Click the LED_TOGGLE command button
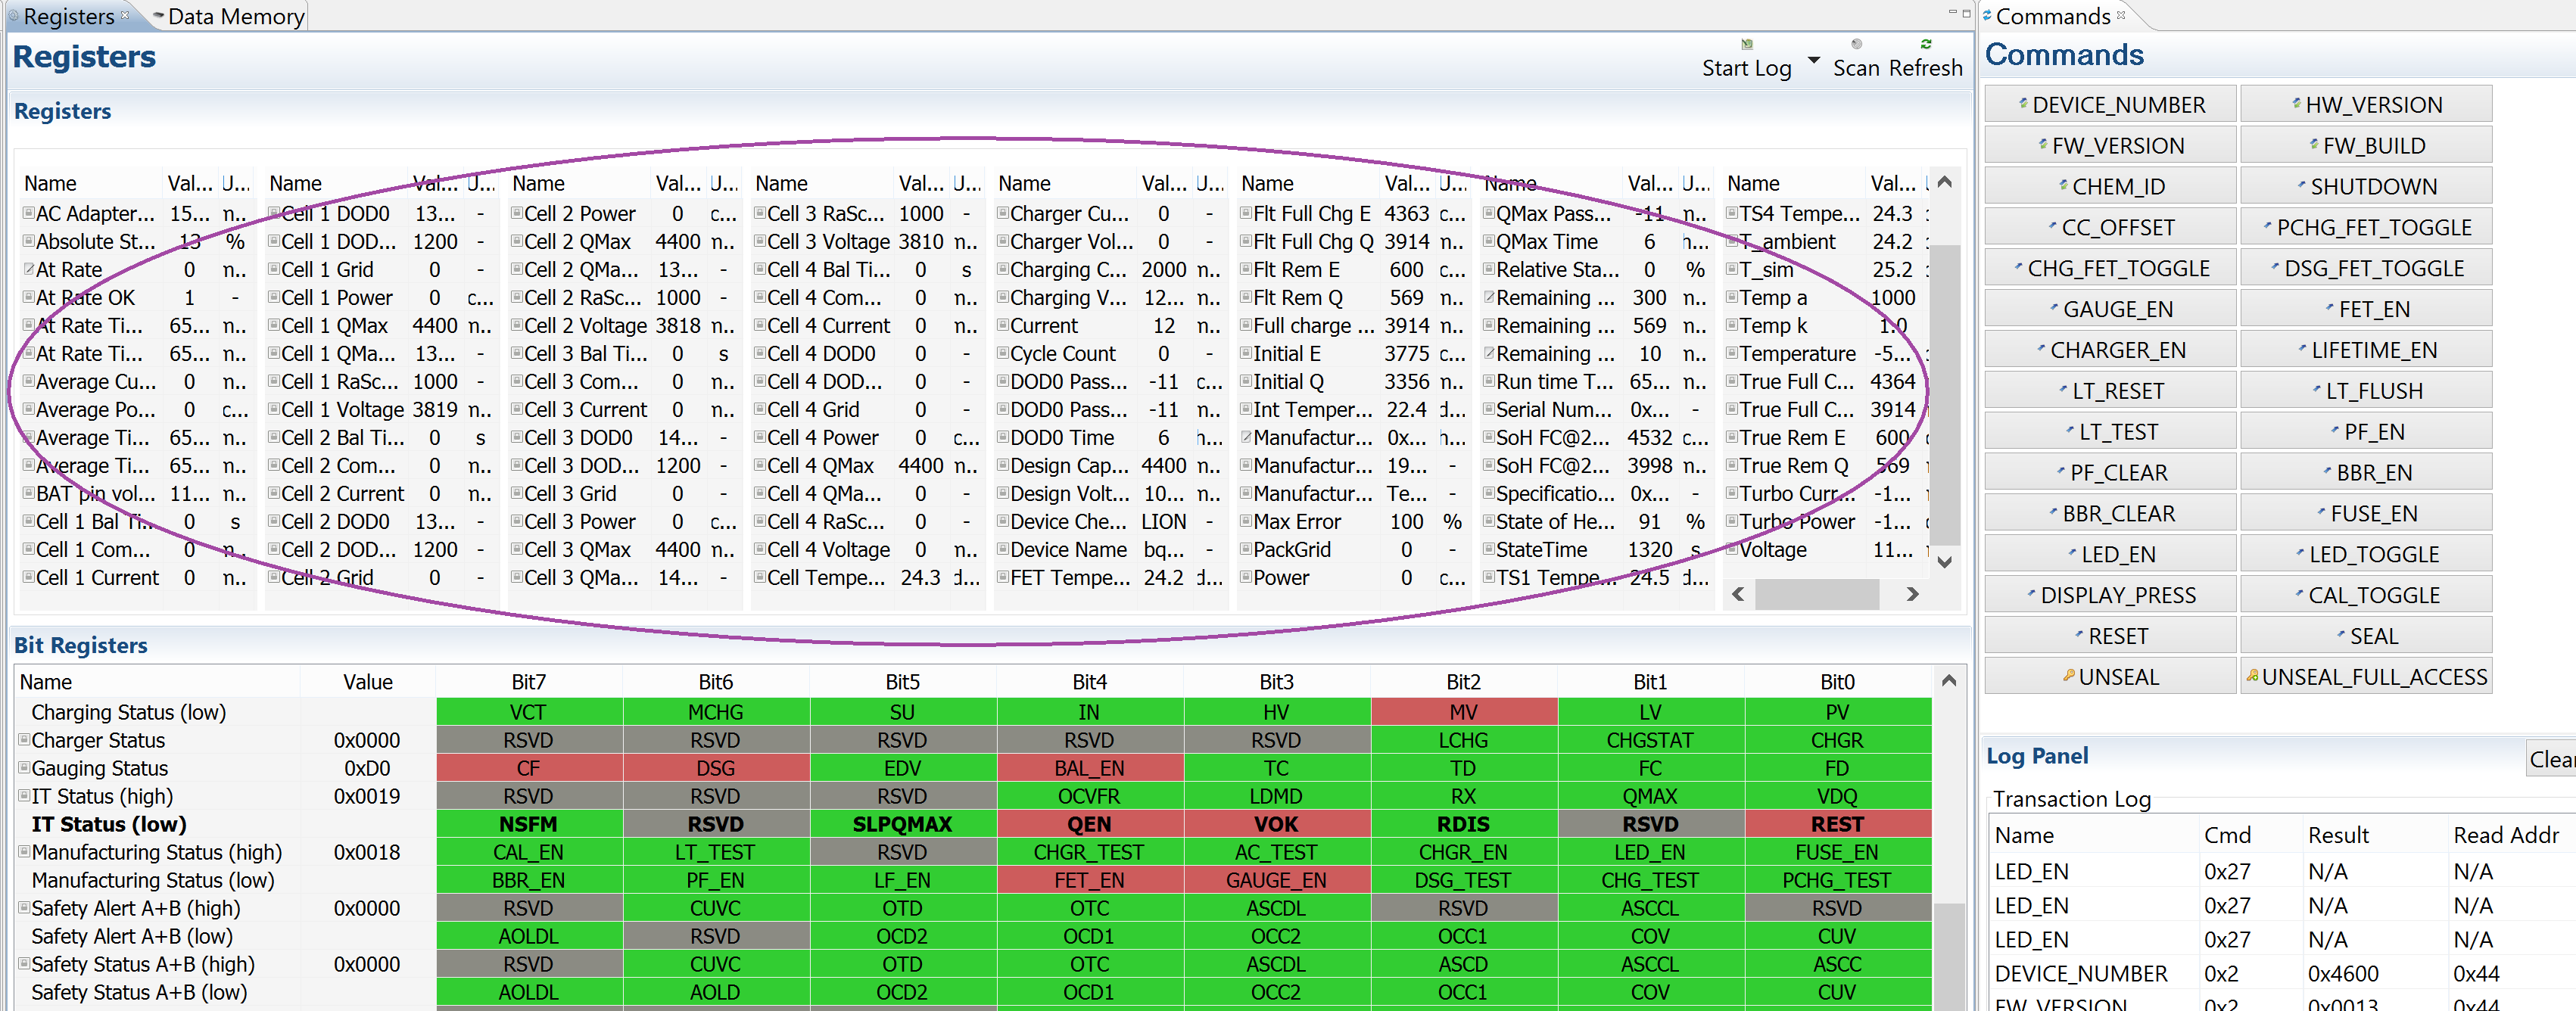The width and height of the screenshot is (2576, 1011). [x=2366, y=554]
